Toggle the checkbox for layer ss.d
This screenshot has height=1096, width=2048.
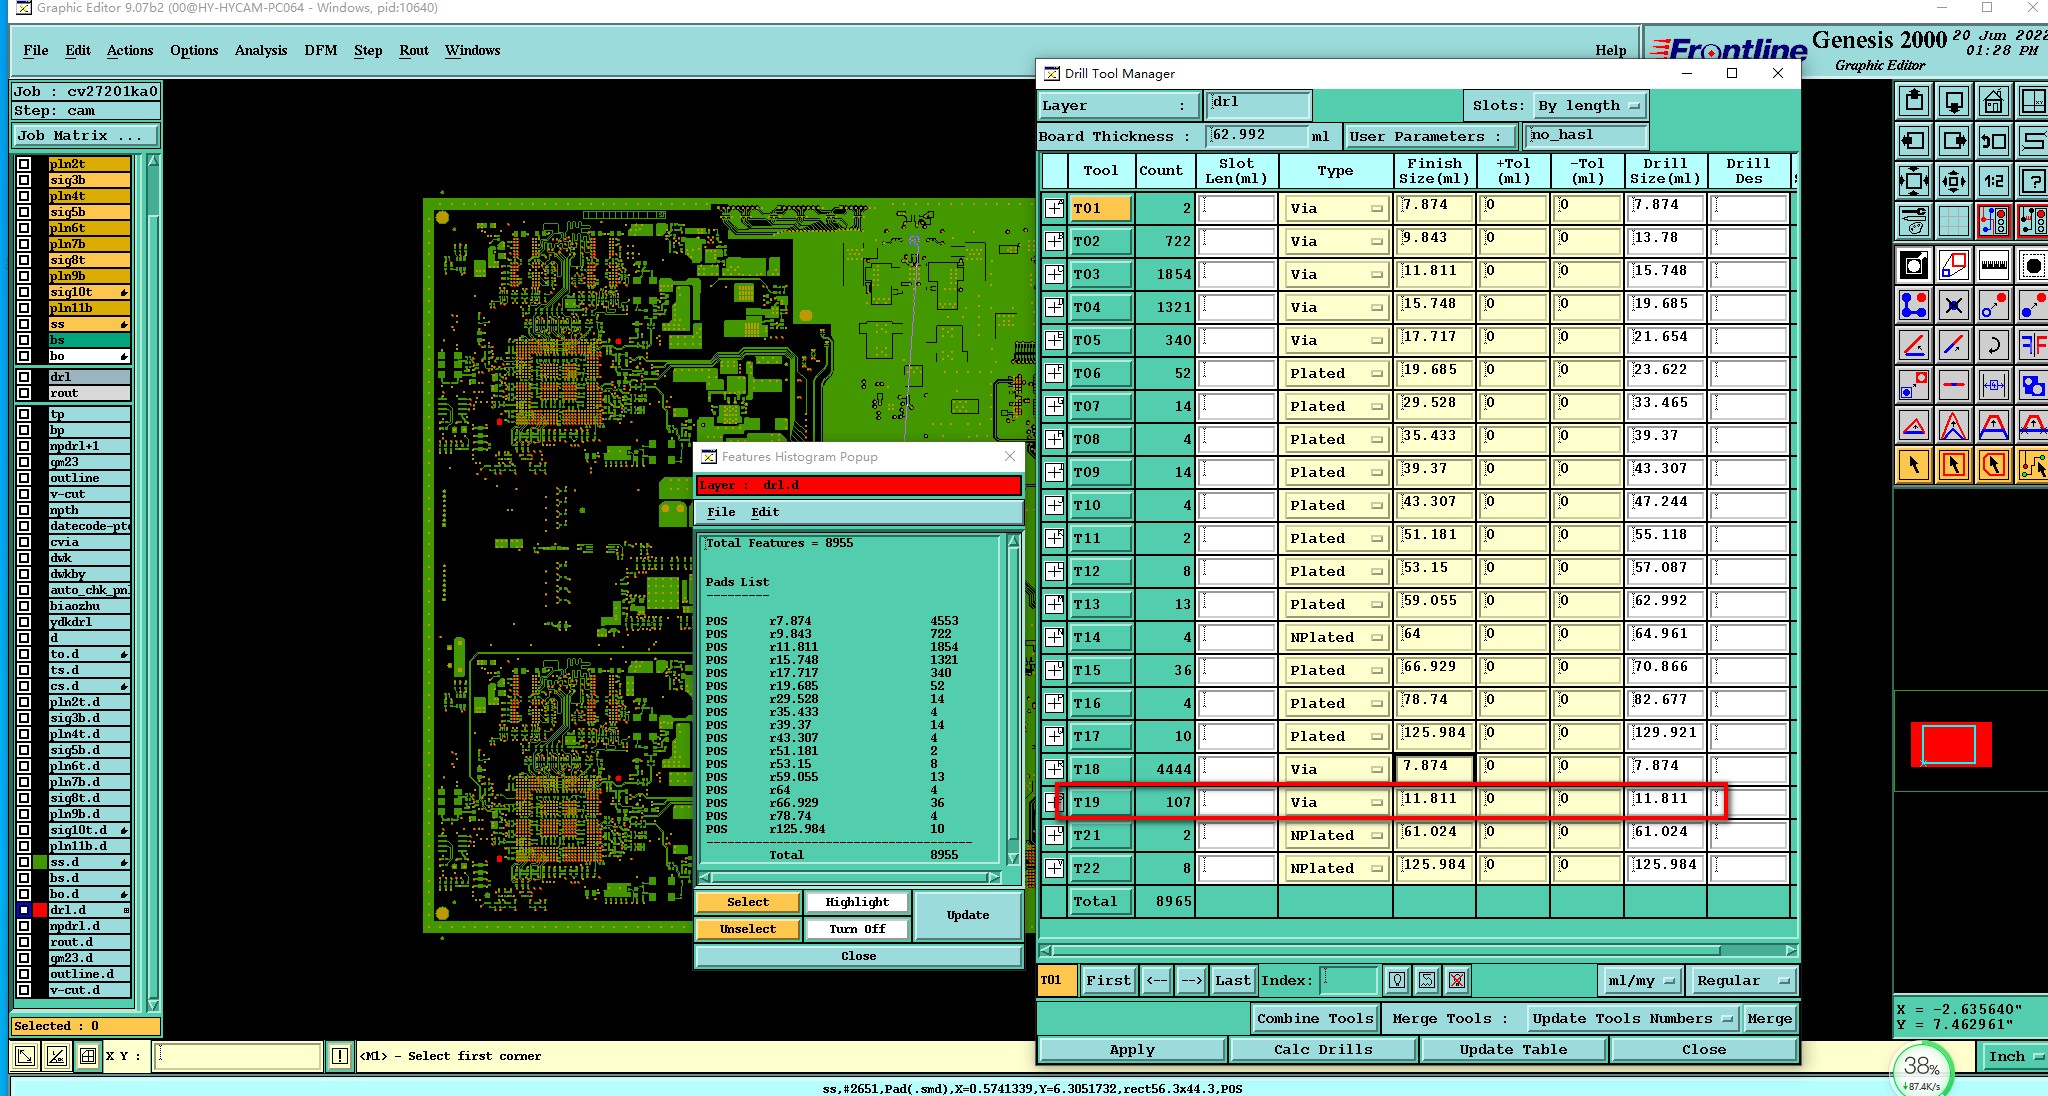pyautogui.click(x=24, y=862)
